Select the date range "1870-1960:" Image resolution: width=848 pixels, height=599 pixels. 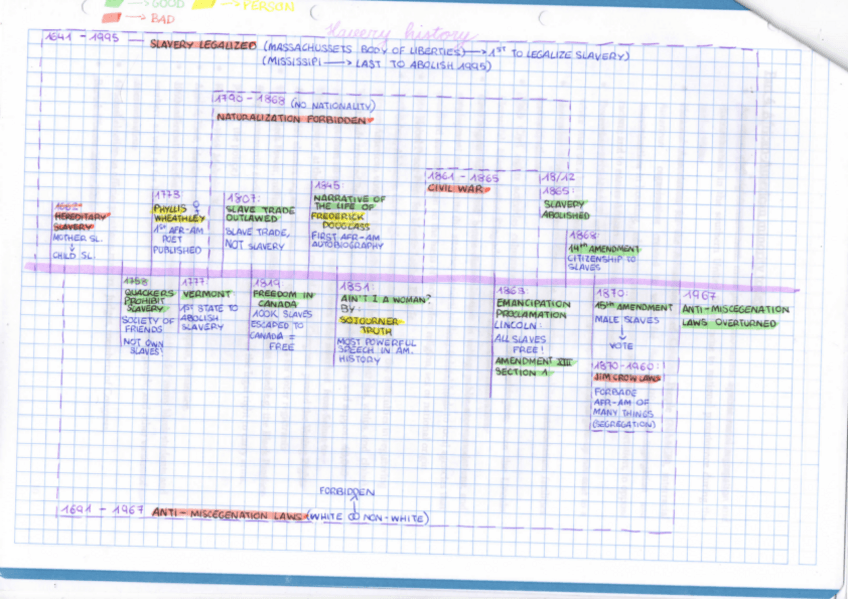click(628, 366)
